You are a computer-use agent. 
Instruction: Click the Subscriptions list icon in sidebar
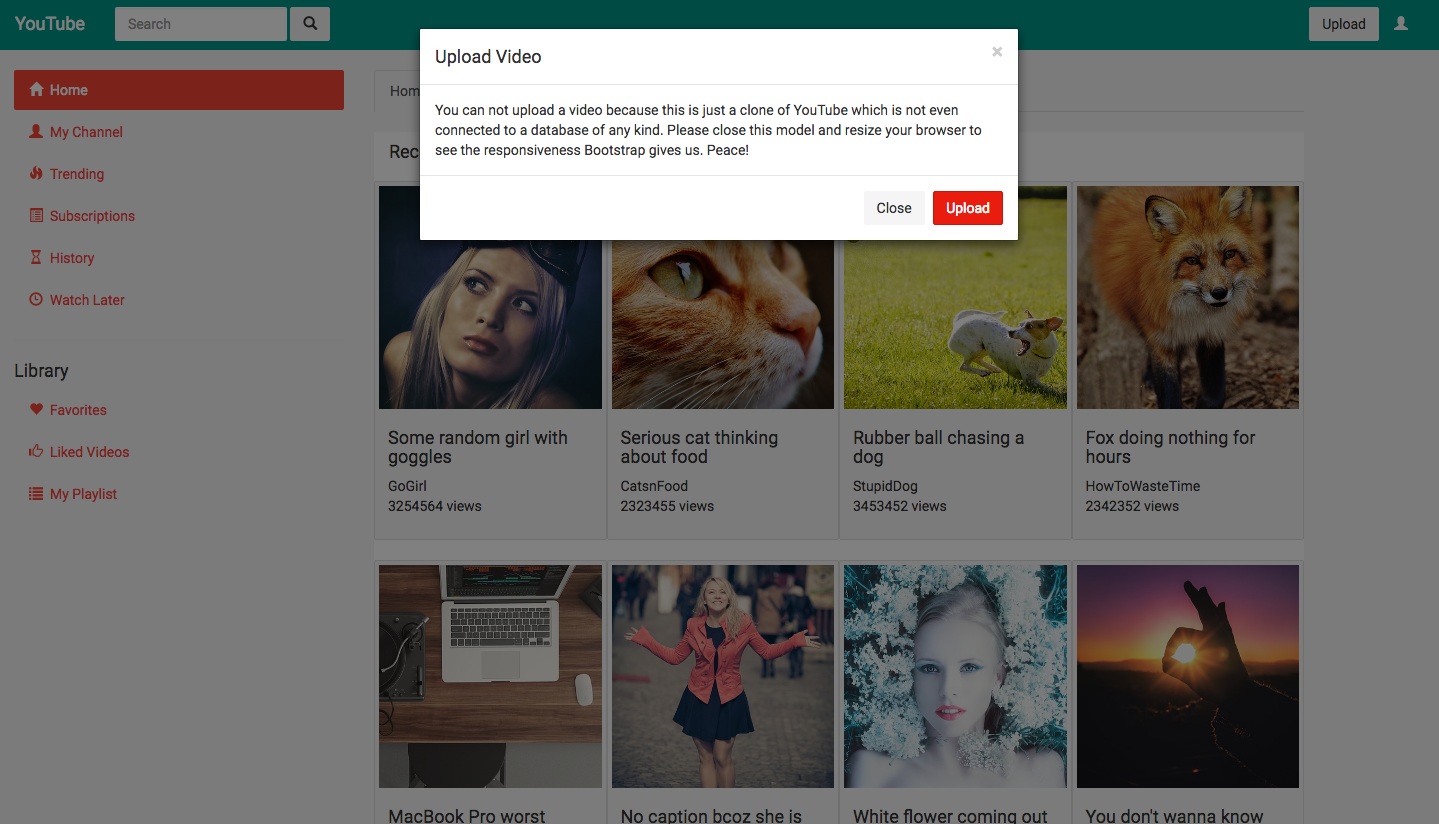[x=36, y=216]
